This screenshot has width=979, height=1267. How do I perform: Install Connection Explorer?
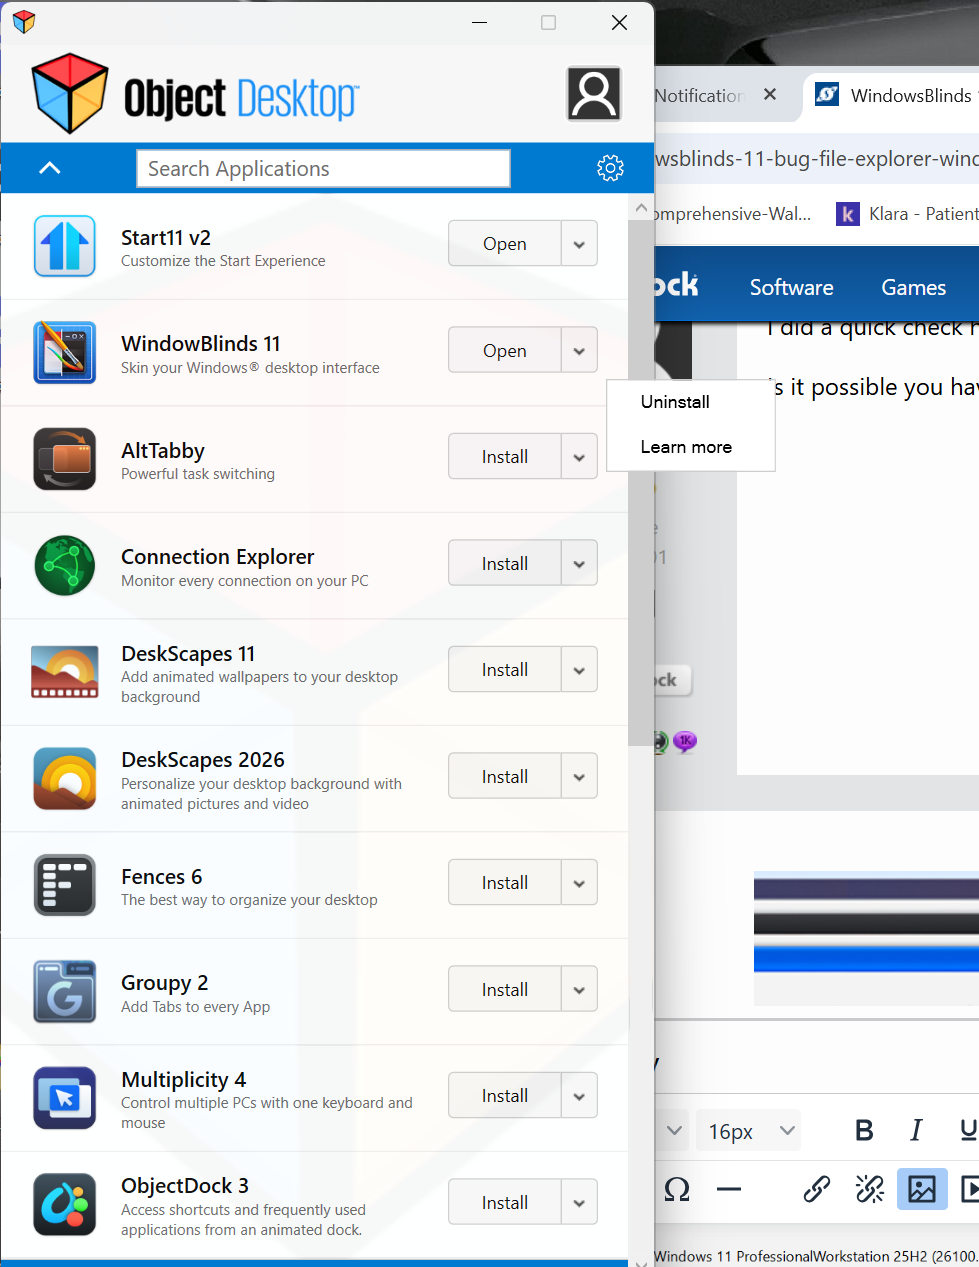point(505,564)
